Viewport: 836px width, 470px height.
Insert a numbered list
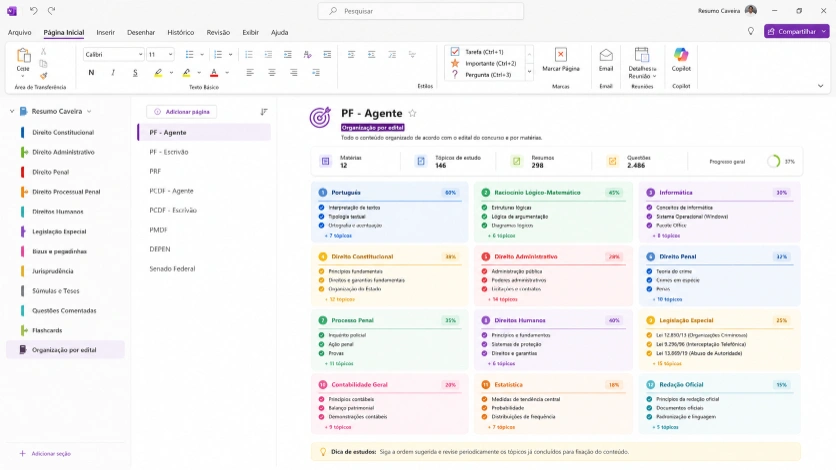tap(218, 54)
